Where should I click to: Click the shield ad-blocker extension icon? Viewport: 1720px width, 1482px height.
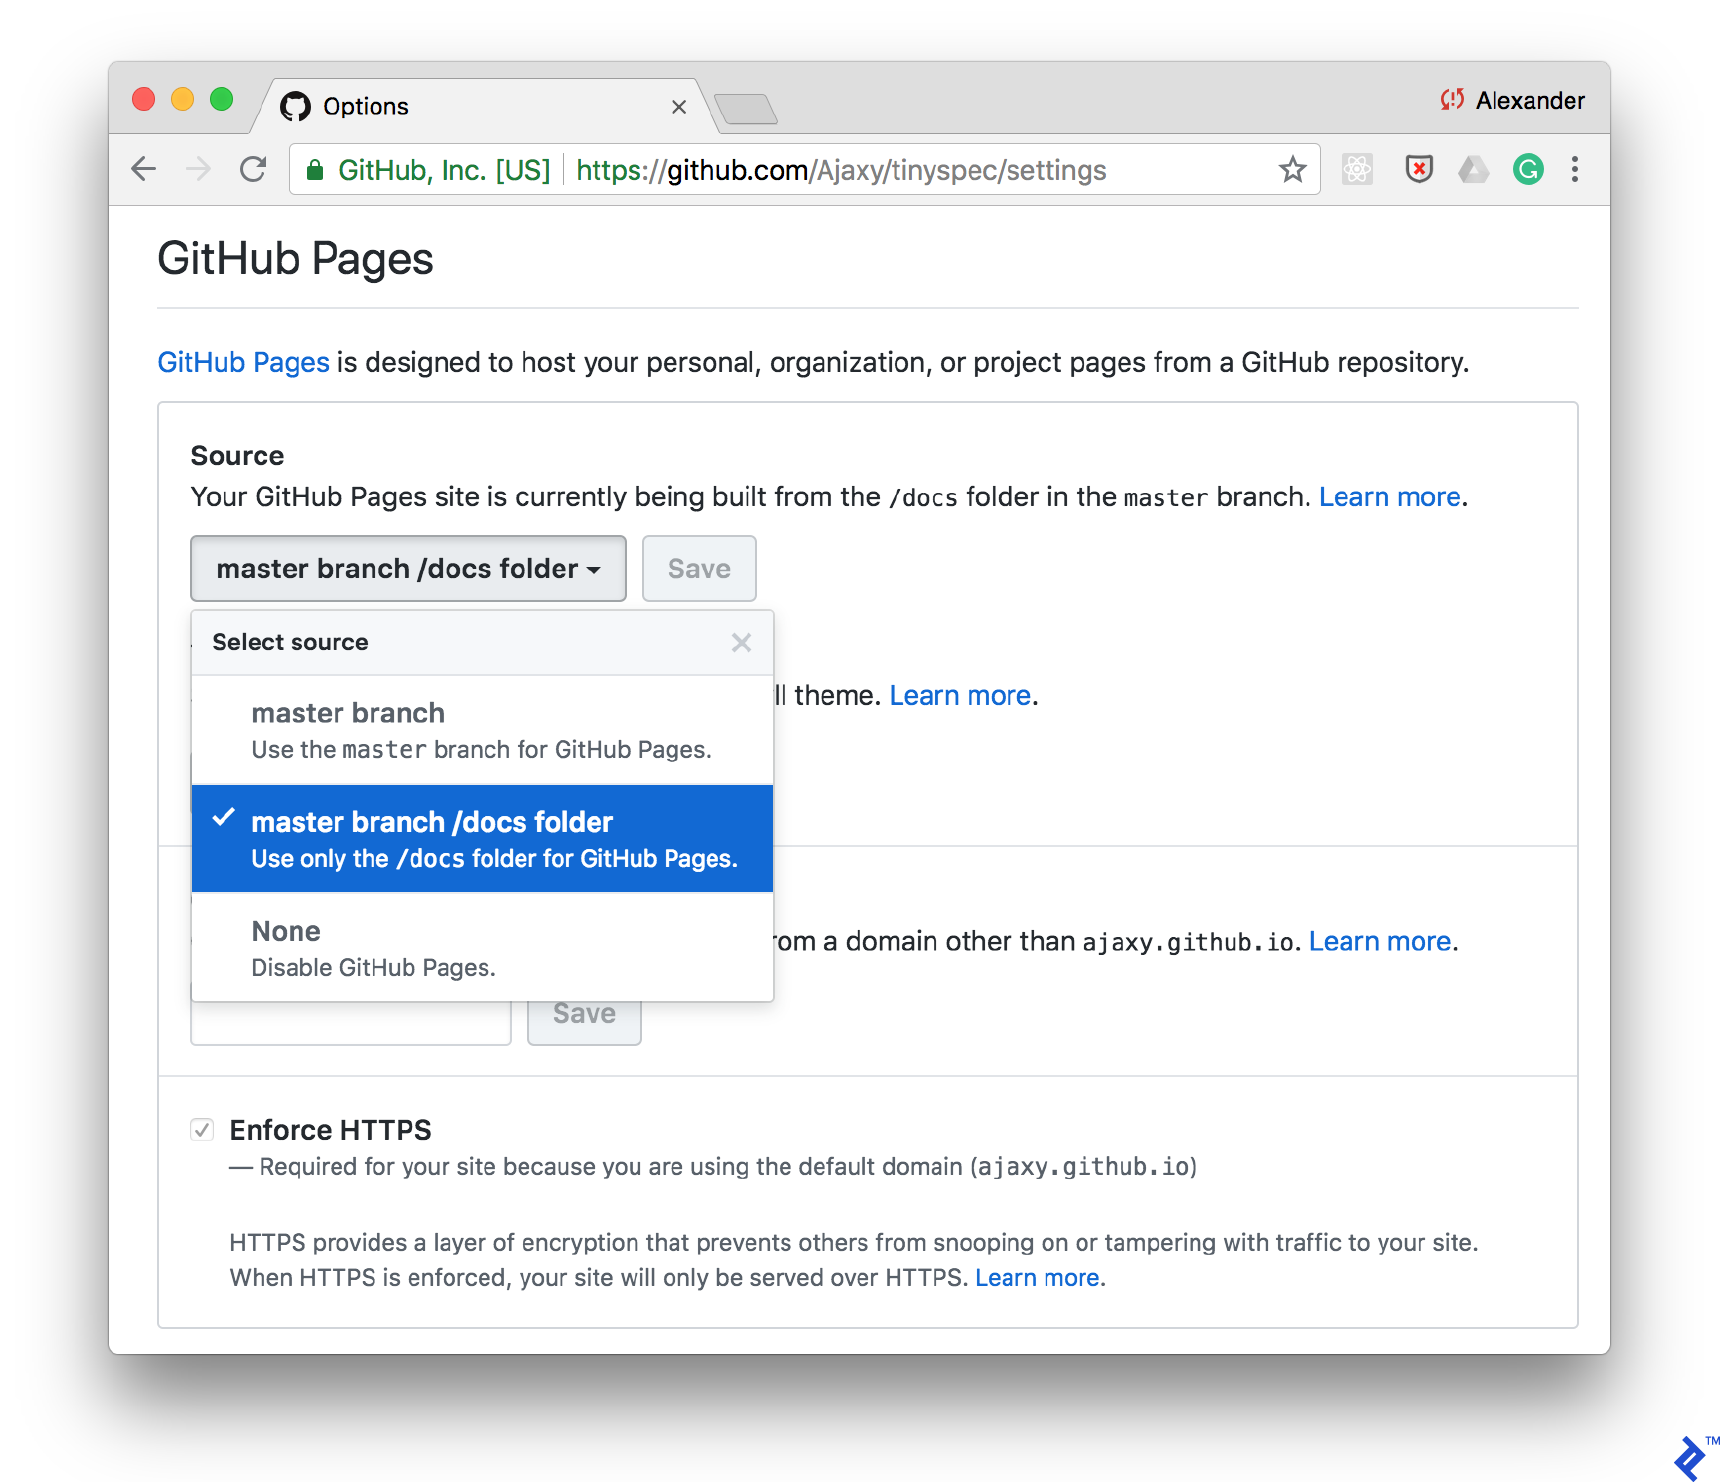point(1419,169)
